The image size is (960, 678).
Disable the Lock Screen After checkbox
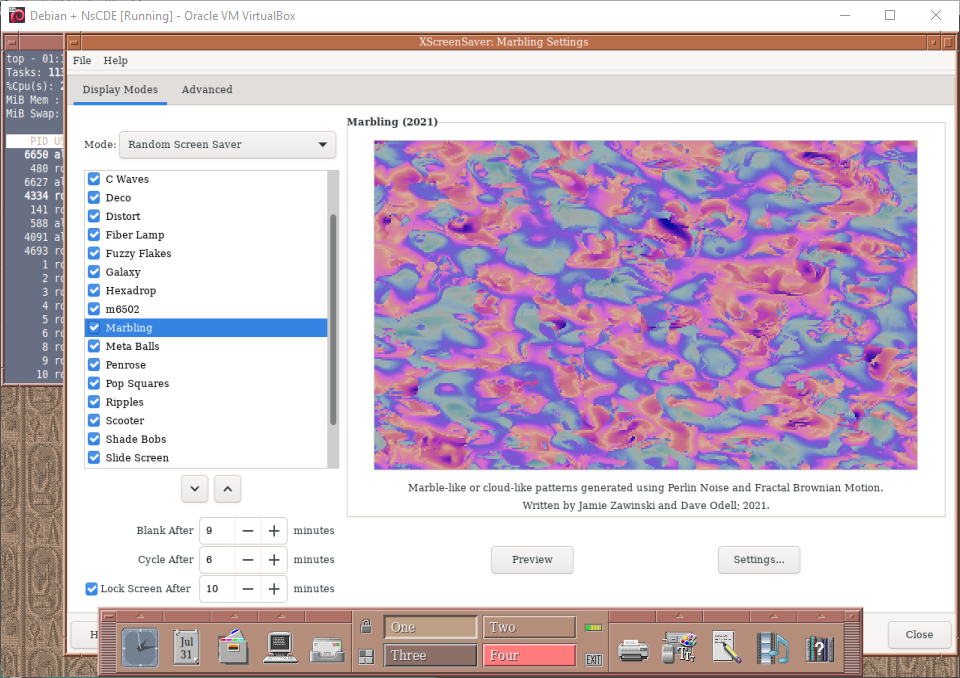[92, 589]
